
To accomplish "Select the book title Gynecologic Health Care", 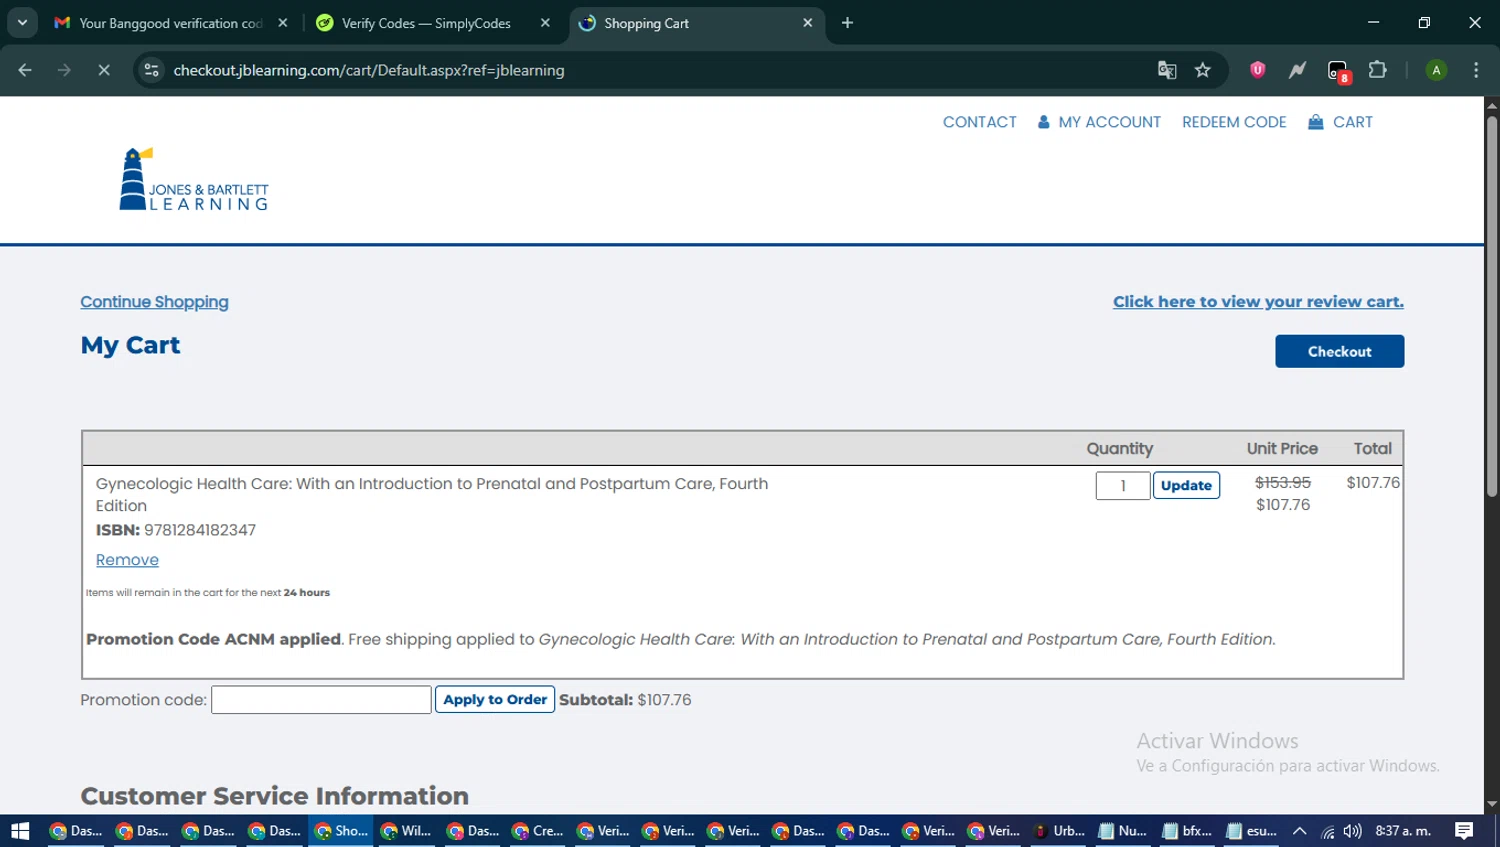I will coord(432,495).
